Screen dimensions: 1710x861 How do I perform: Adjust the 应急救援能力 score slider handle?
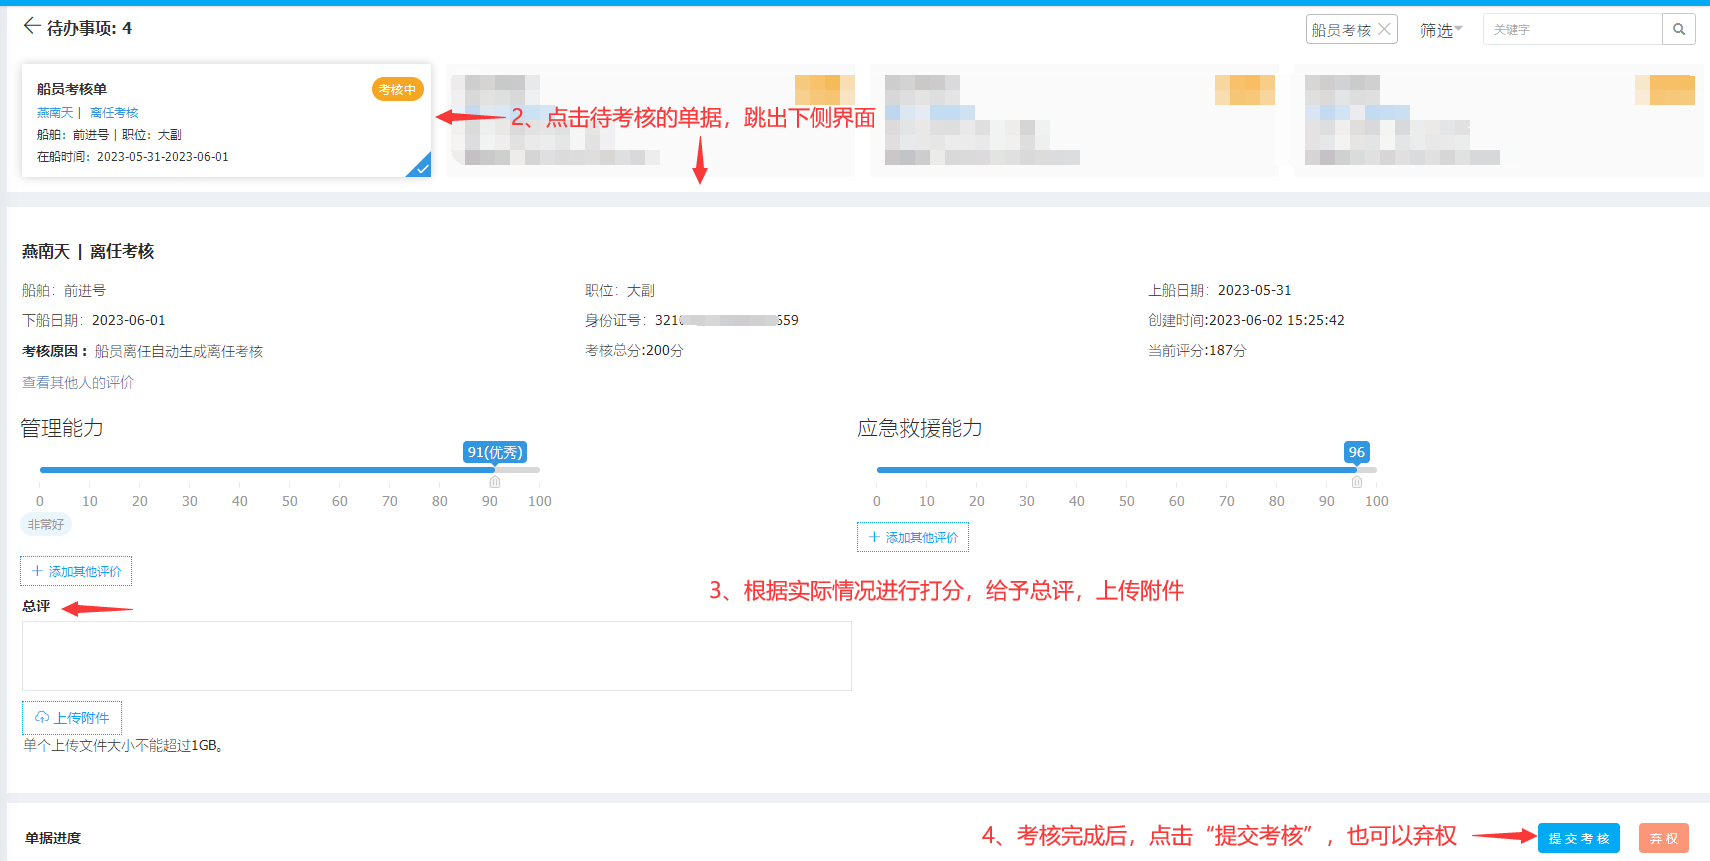pos(1356,481)
